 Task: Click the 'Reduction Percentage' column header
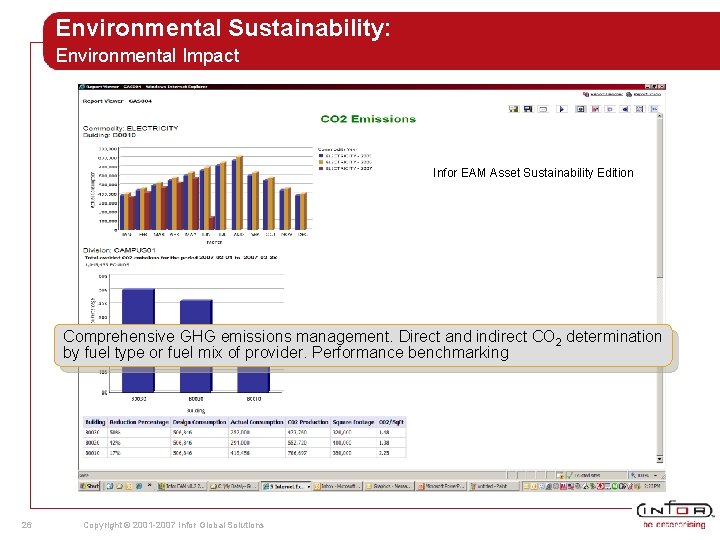point(139,422)
